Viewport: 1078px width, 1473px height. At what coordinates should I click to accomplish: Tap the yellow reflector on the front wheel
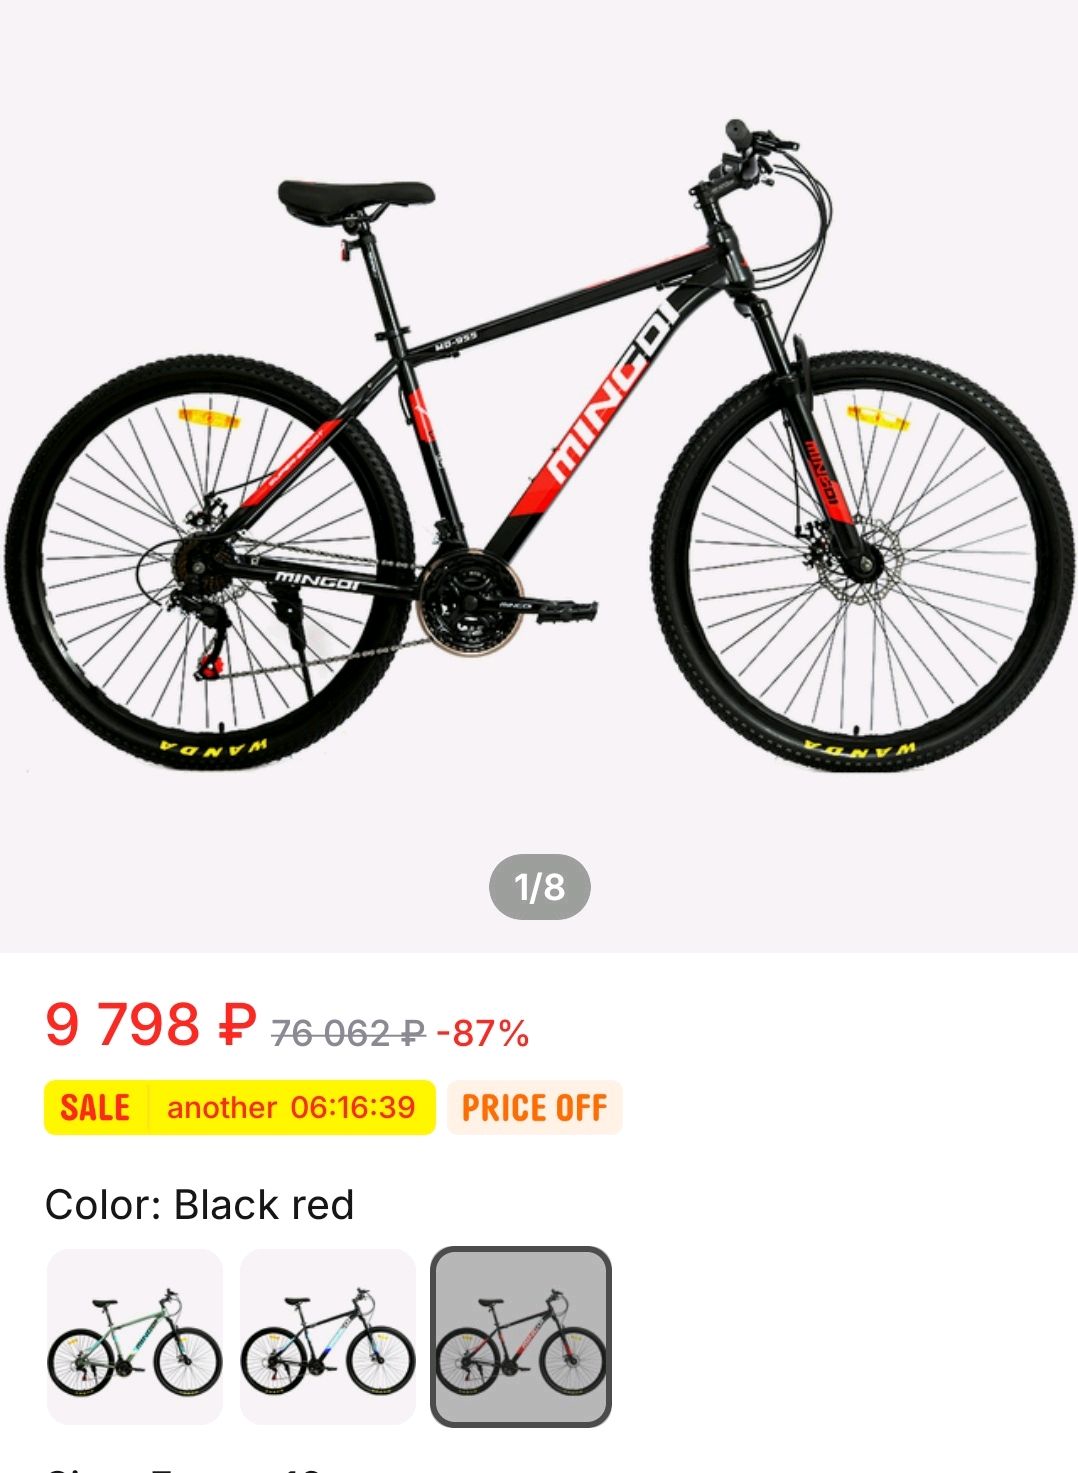coord(878,415)
